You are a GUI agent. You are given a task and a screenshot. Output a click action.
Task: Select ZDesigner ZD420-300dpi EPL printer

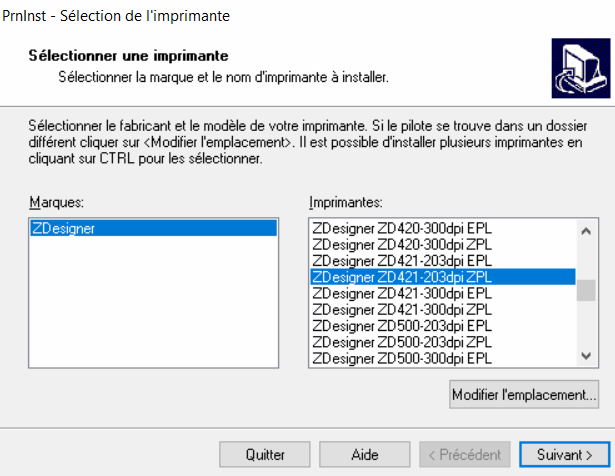(x=402, y=229)
